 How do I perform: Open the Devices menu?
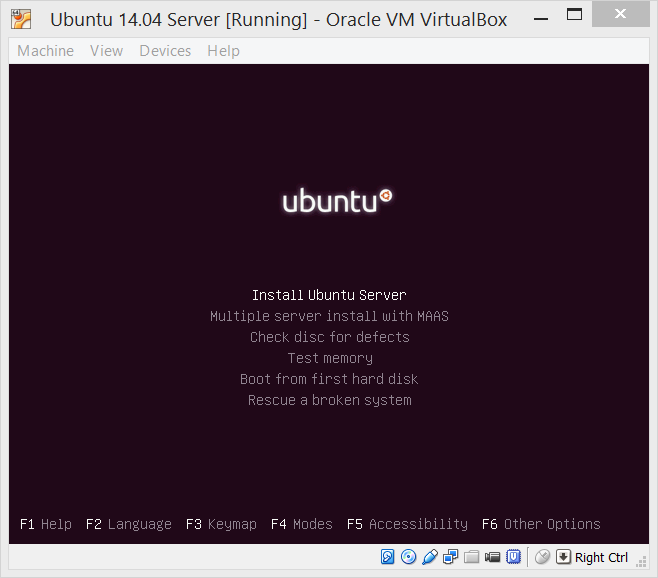[x=165, y=51]
